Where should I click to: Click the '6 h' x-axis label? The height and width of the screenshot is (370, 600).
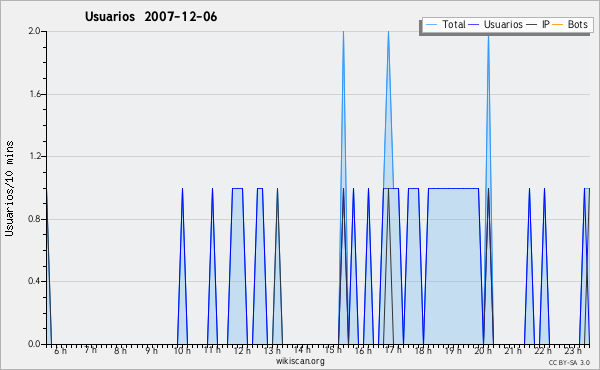60,351
